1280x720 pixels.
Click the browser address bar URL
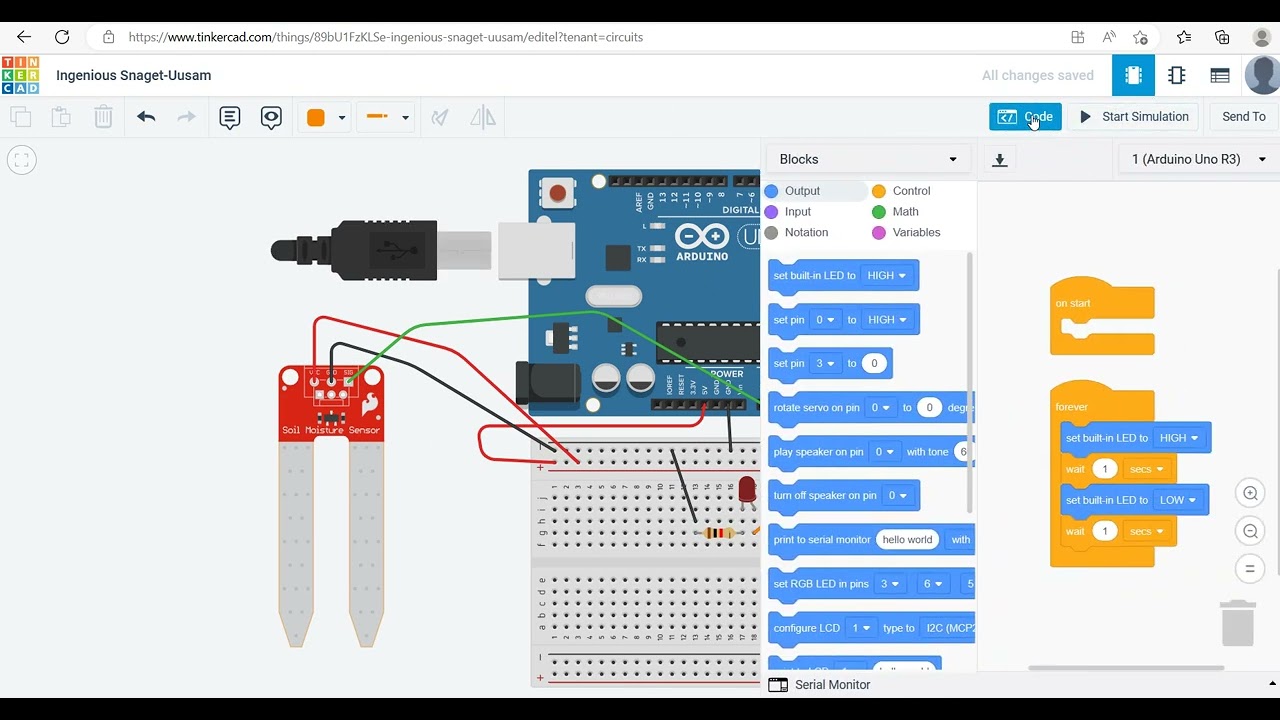pos(386,37)
